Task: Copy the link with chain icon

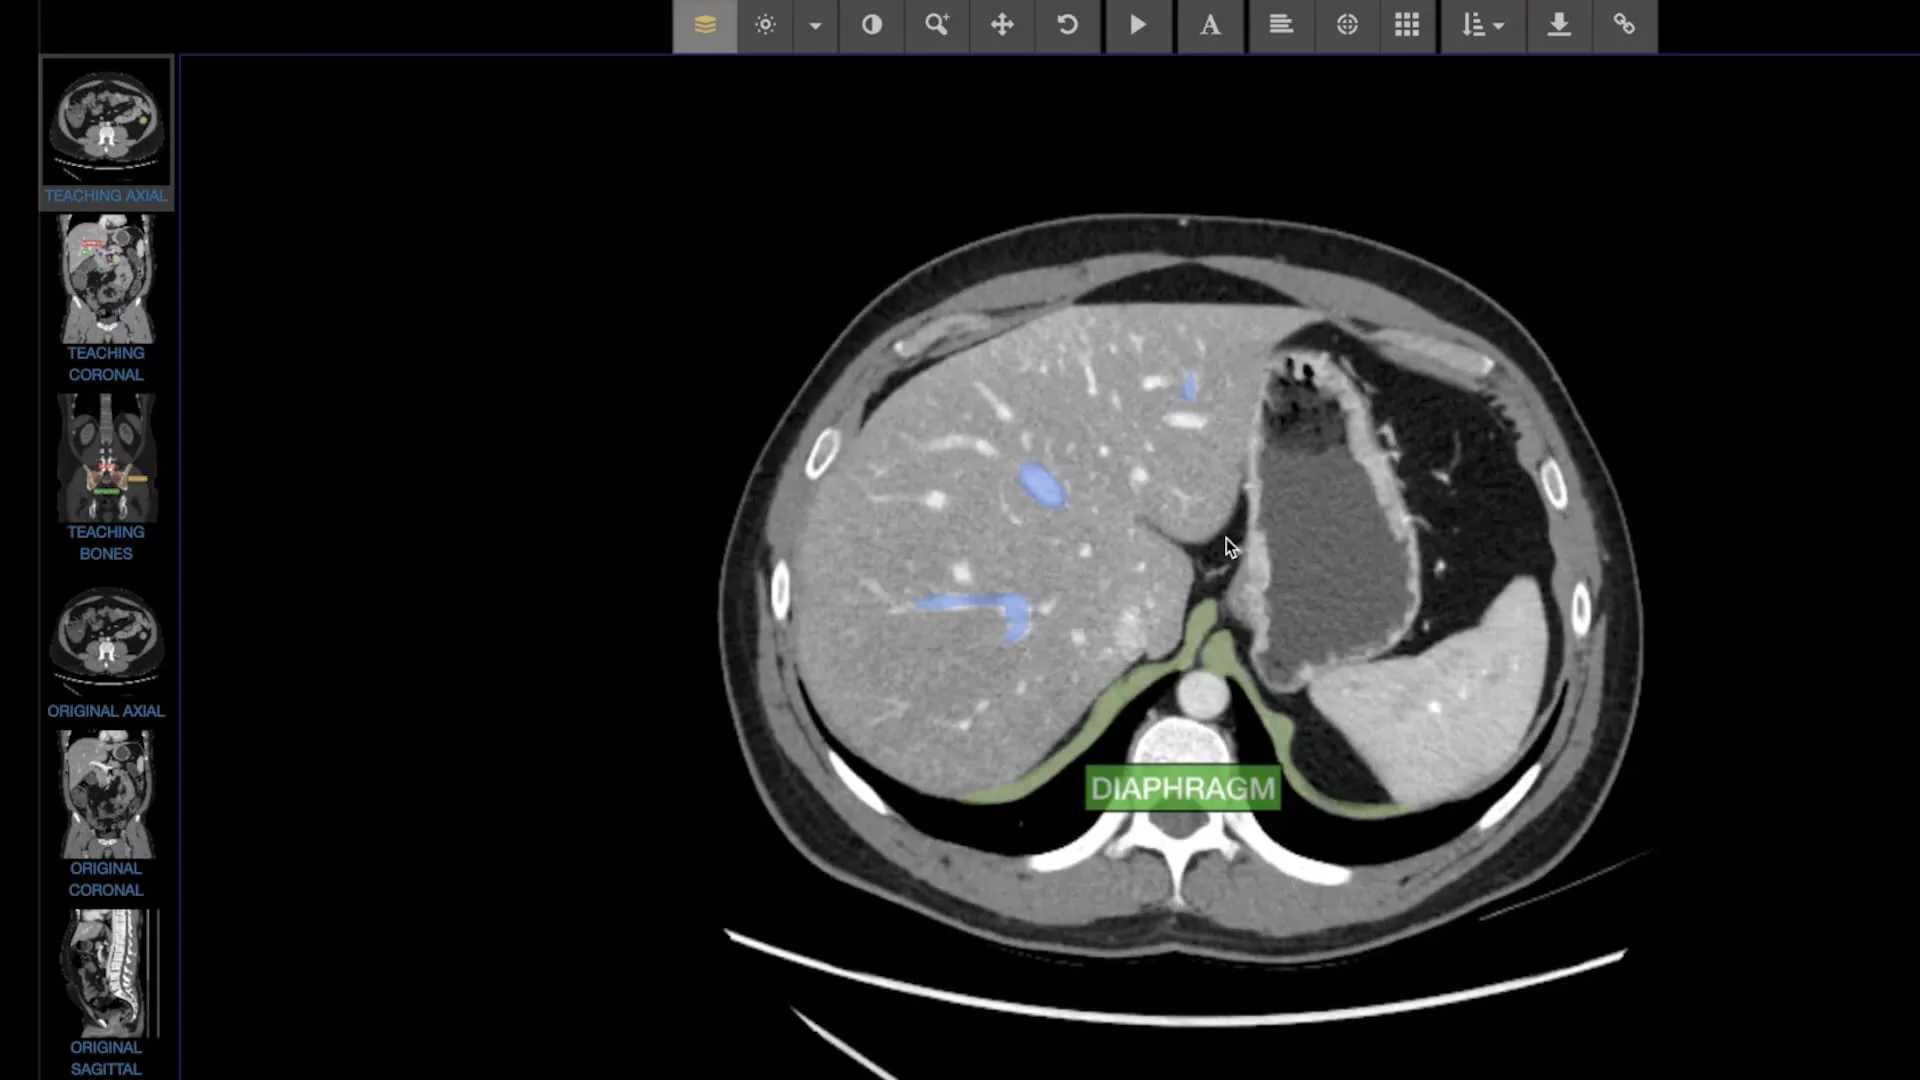Action: (x=1624, y=25)
